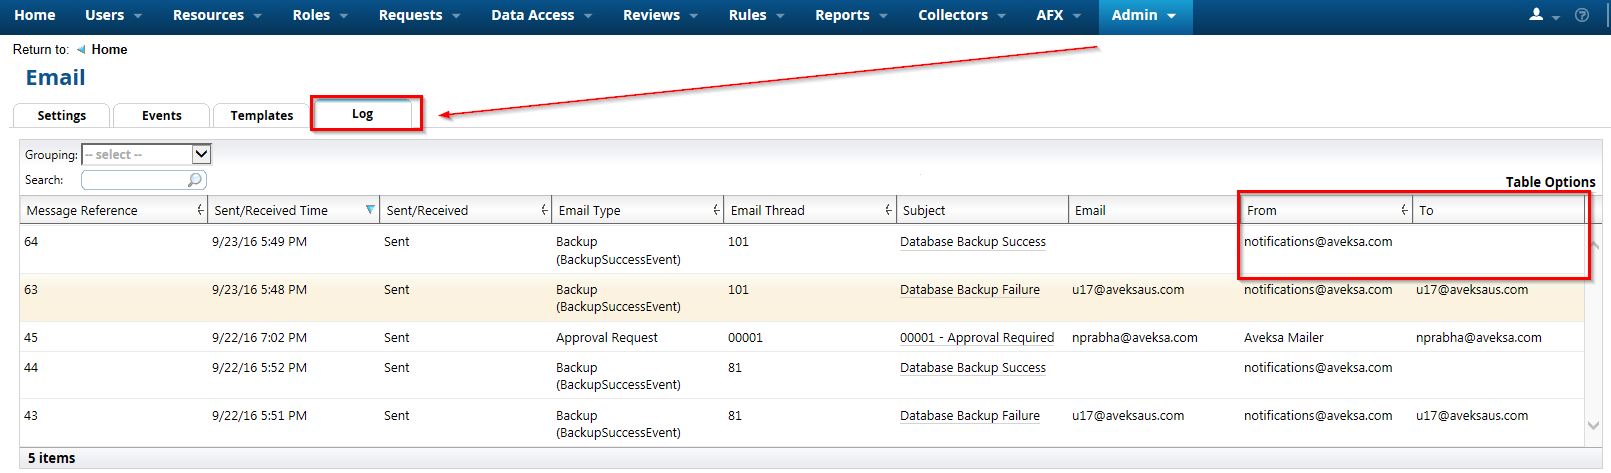The width and height of the screenshot is (1611, 473).
Task: Click sort icon on Email Type column
Action: (x=716, y=210)
